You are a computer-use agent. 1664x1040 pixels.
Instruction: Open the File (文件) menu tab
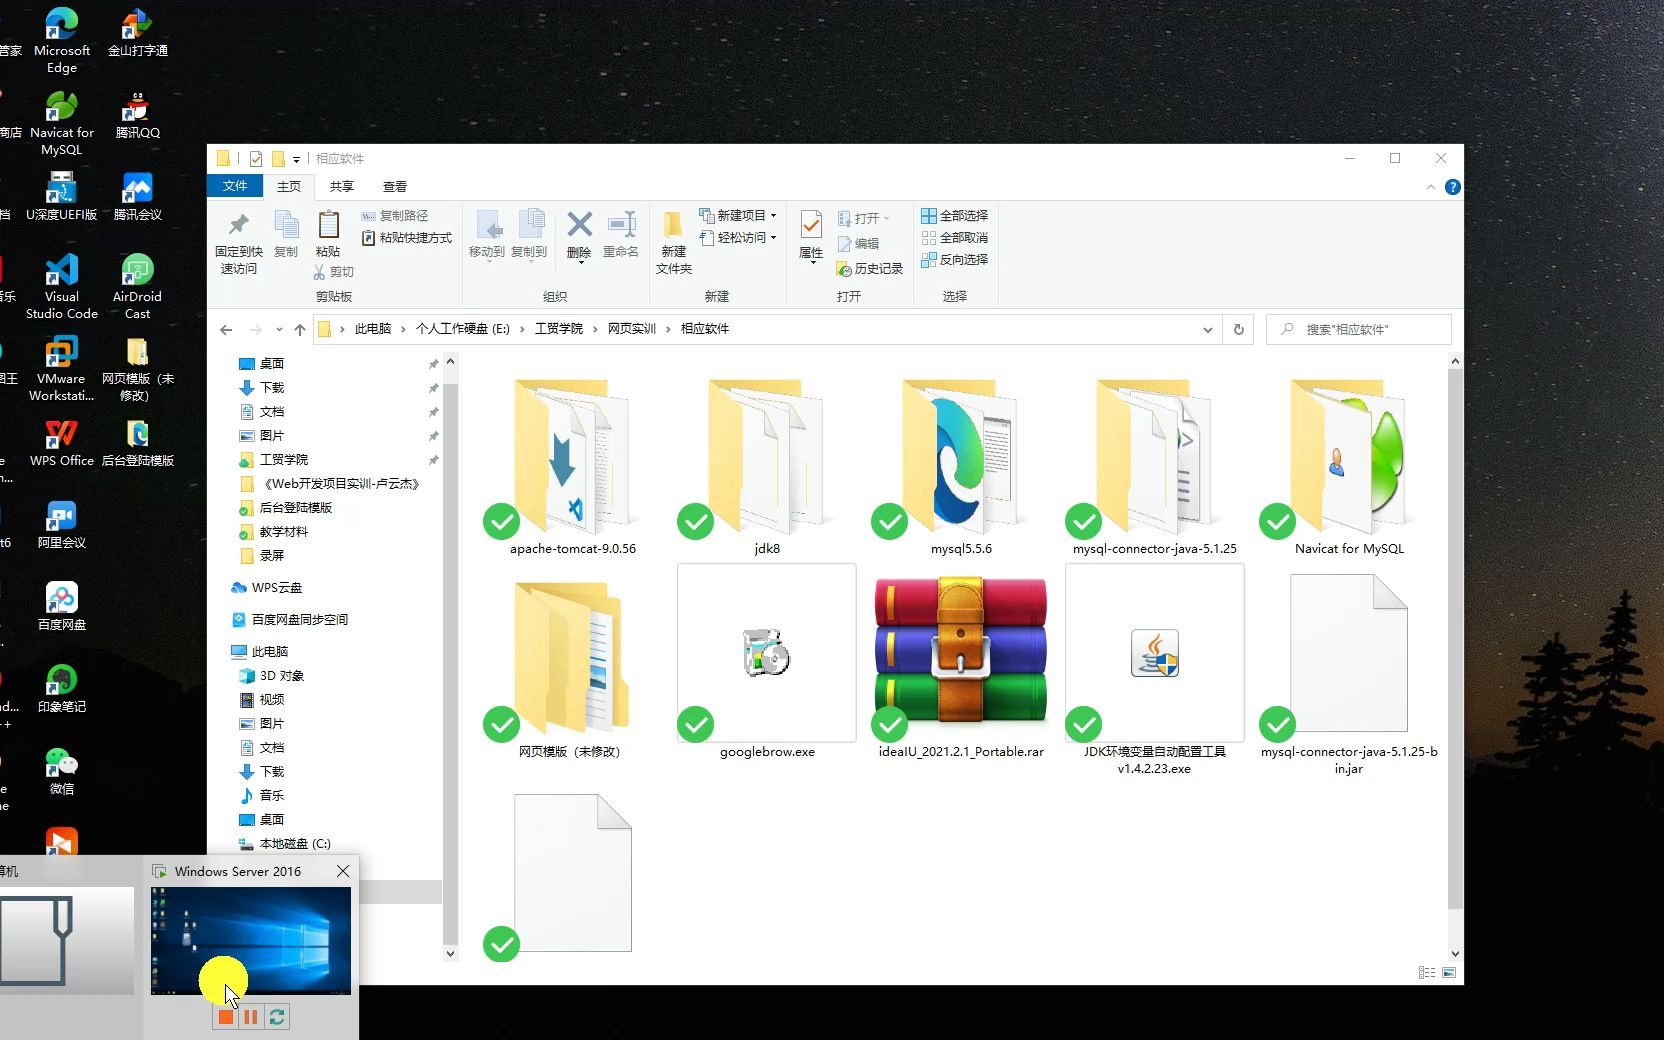pyautogui.click(x=235, y=186)
